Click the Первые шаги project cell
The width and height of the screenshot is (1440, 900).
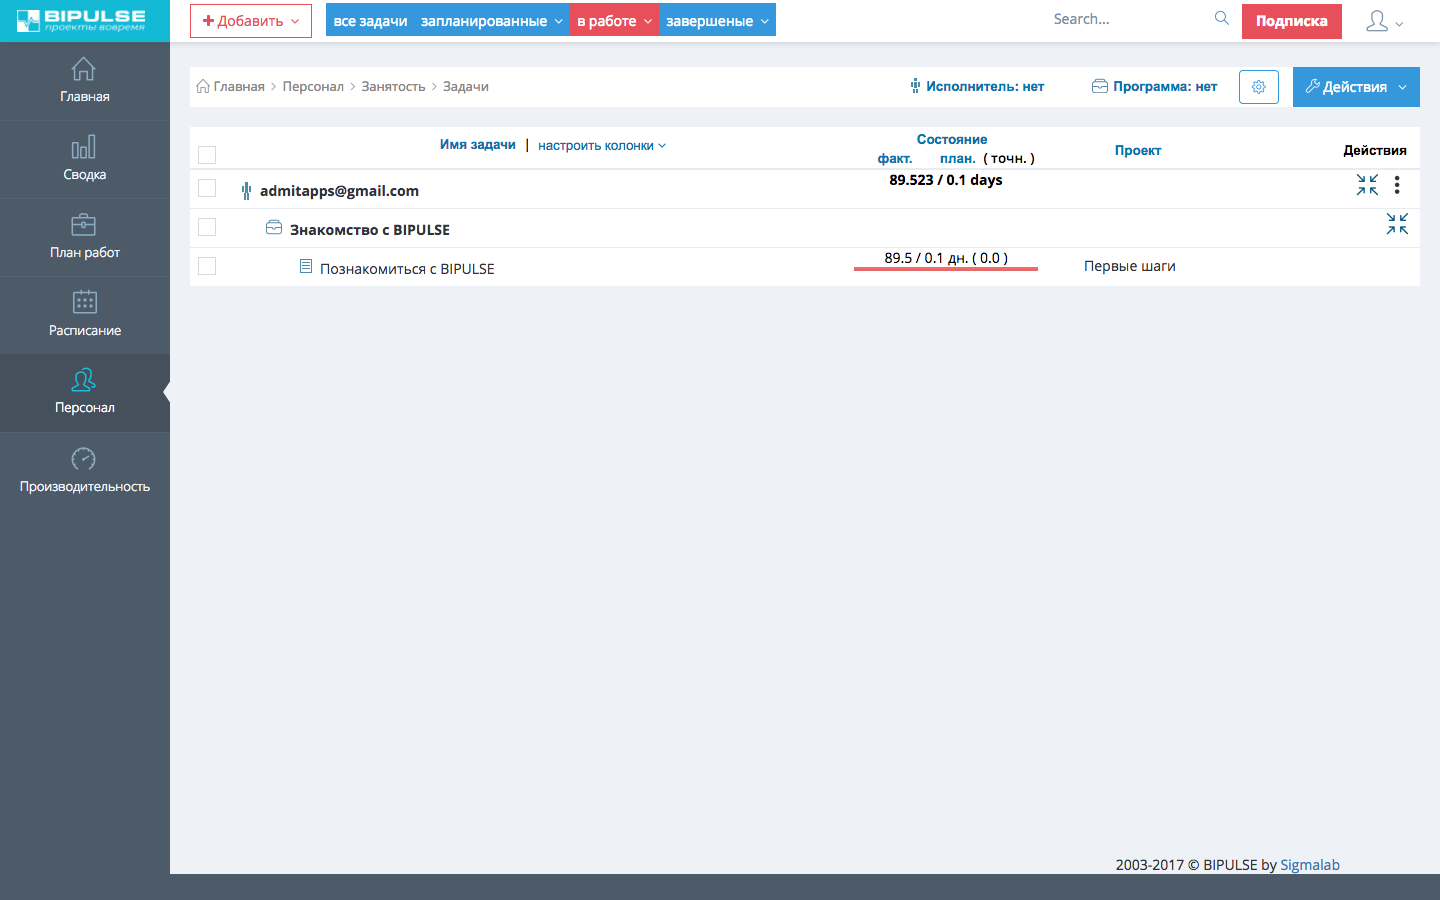tap(1130, 267)
